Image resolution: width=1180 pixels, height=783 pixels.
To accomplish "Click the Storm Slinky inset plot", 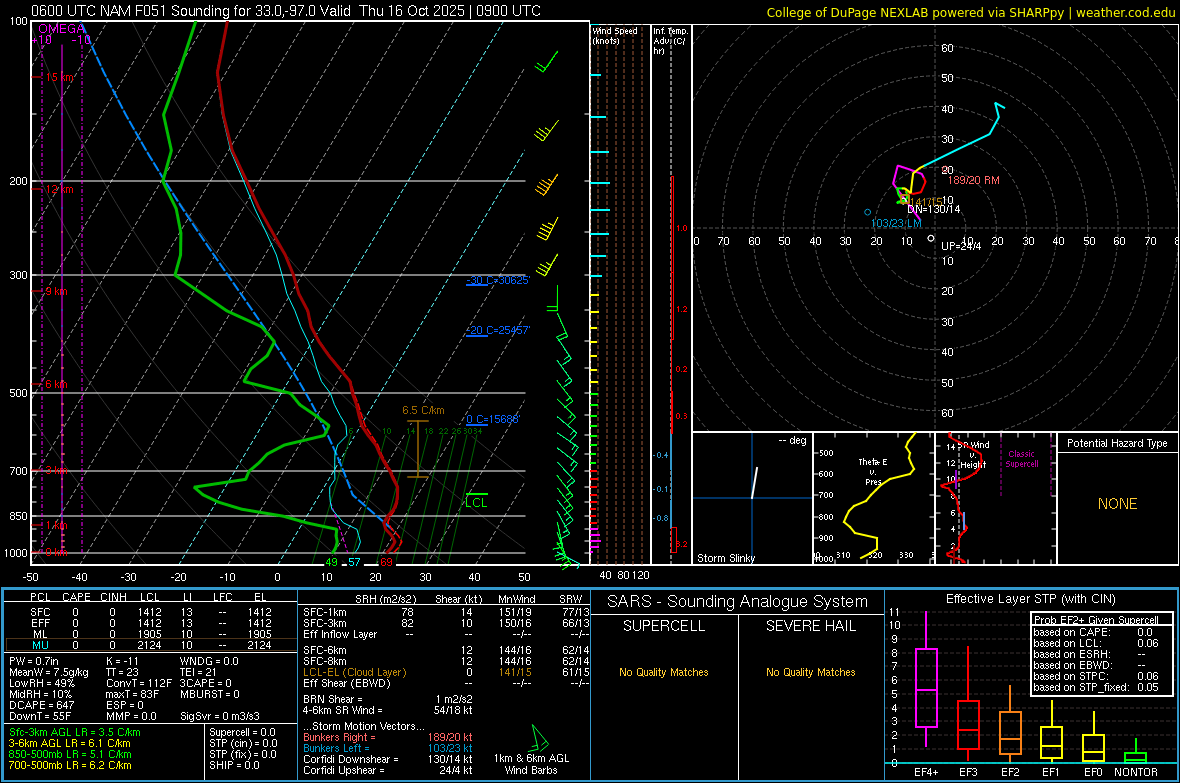I will click(x=752, y=498).
